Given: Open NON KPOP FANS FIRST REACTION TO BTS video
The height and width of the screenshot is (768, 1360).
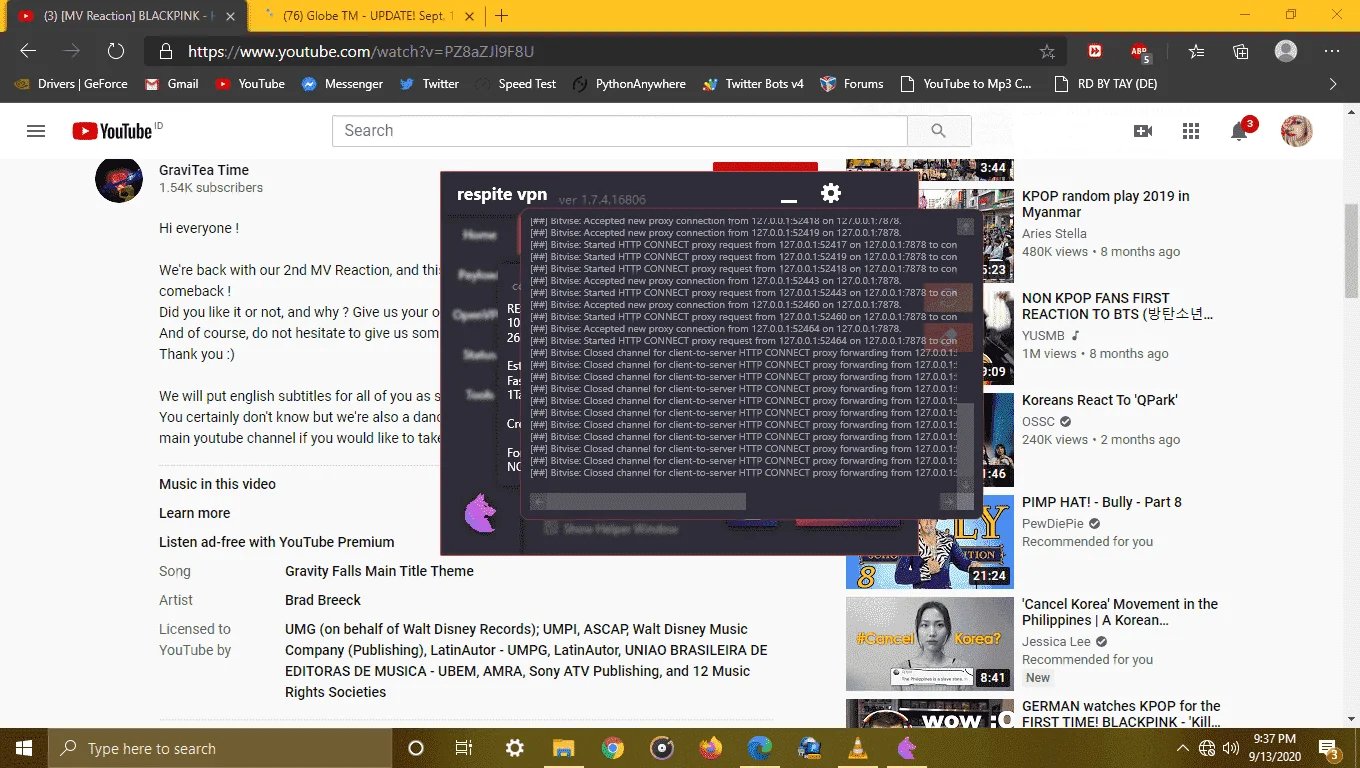Looking at the screenshot, I should [x=1117, y=306].
